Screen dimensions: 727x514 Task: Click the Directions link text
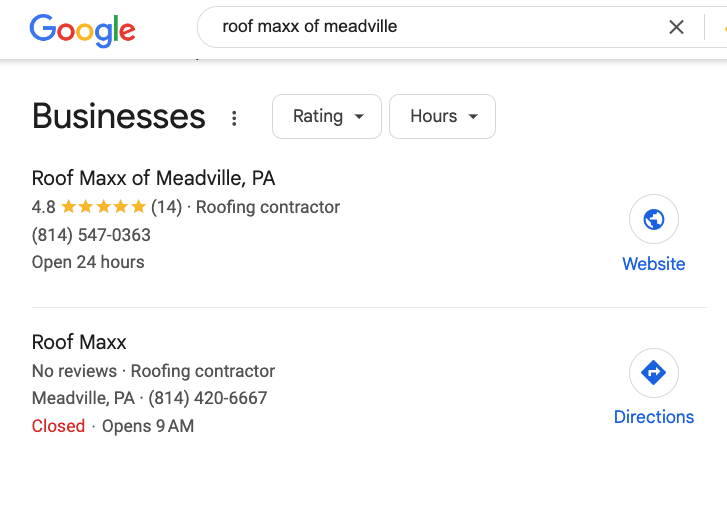click(x=654, y=417)
